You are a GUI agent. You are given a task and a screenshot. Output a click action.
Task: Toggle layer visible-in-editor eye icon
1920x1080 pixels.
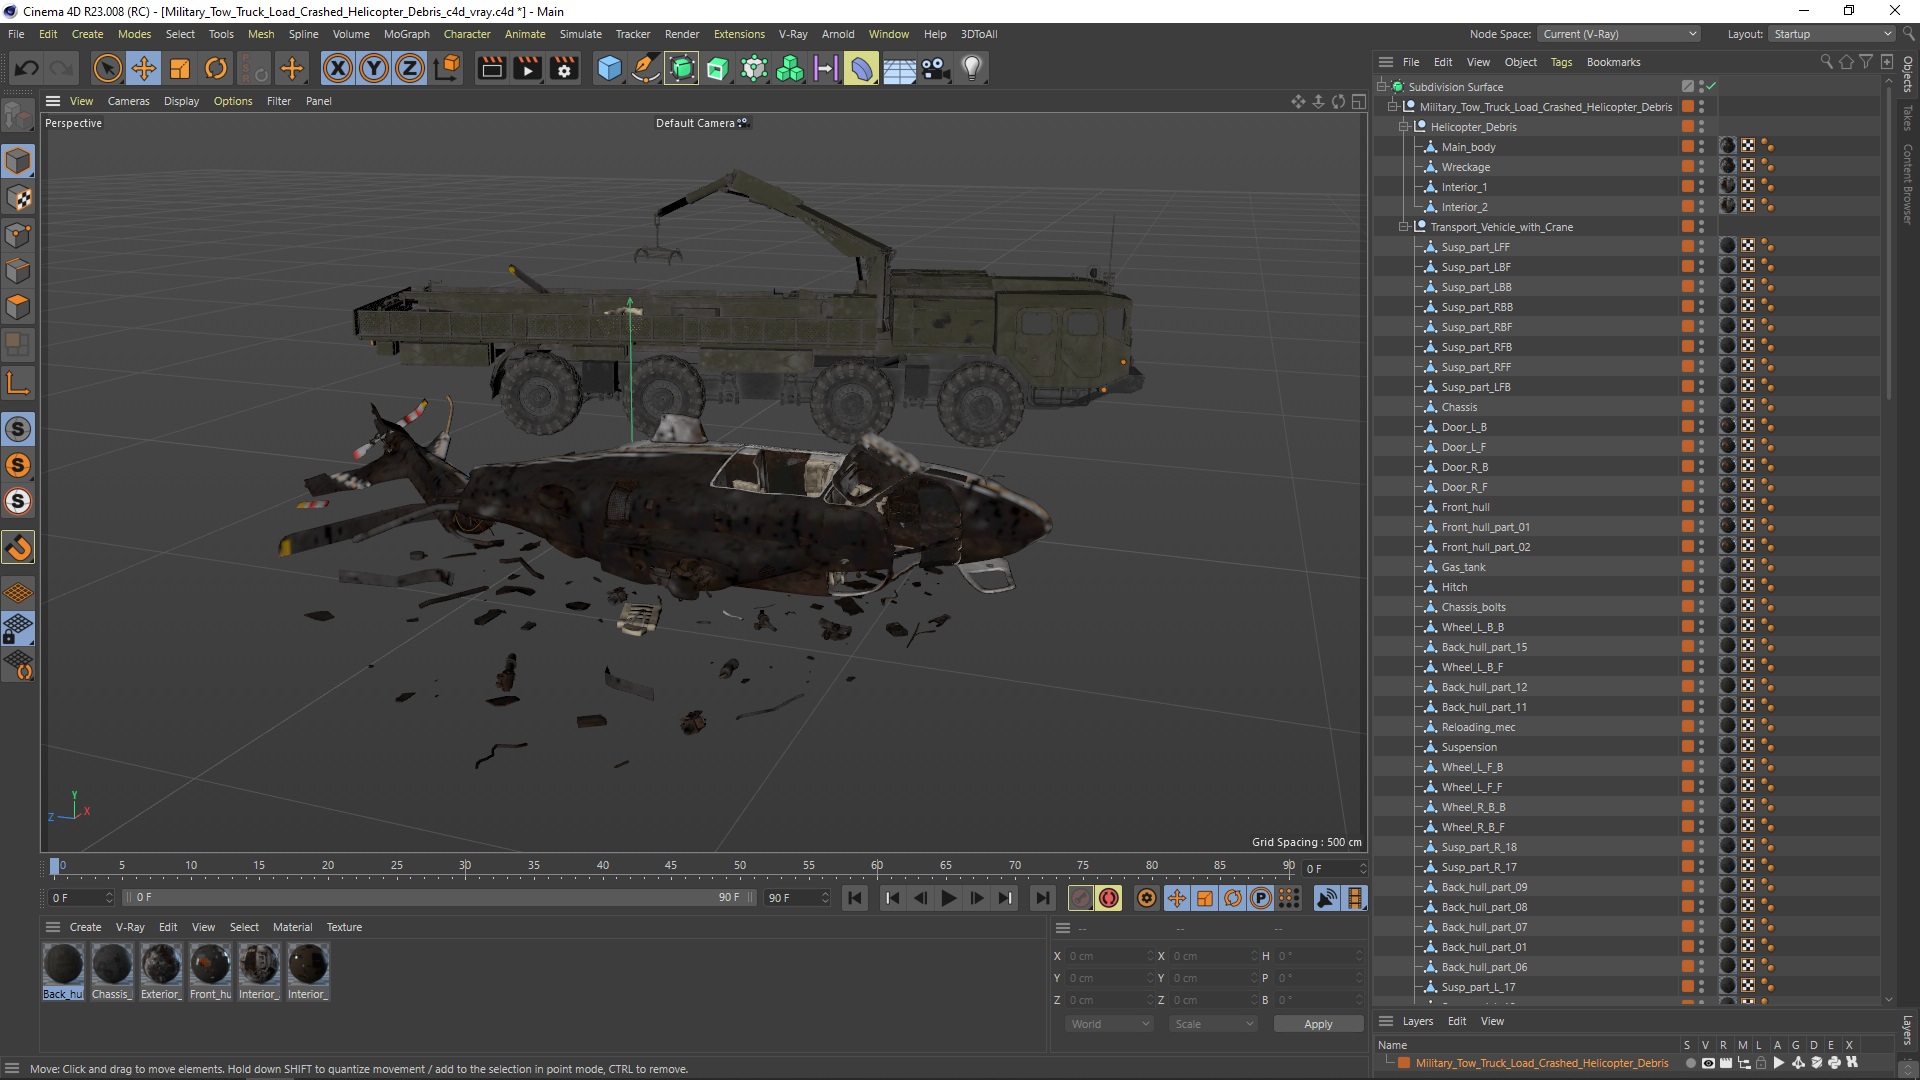(1708, 1063)
